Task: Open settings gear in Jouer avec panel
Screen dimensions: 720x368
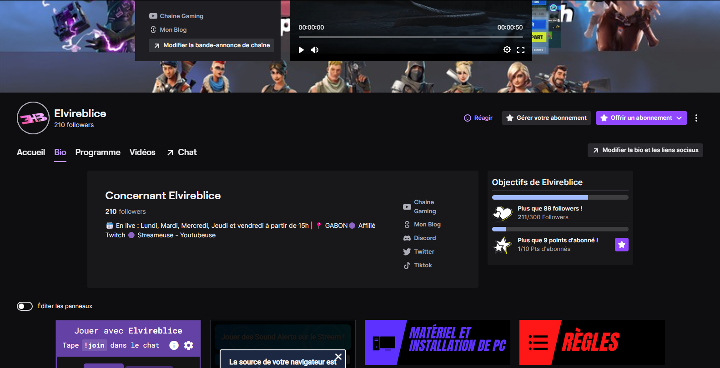Action: [x=188, y=345]
